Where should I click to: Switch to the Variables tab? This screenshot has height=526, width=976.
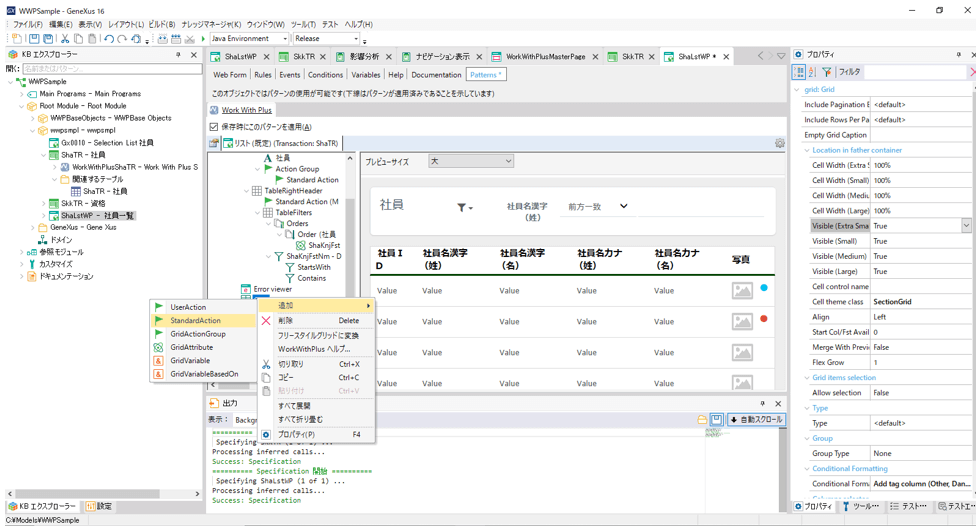365,75
